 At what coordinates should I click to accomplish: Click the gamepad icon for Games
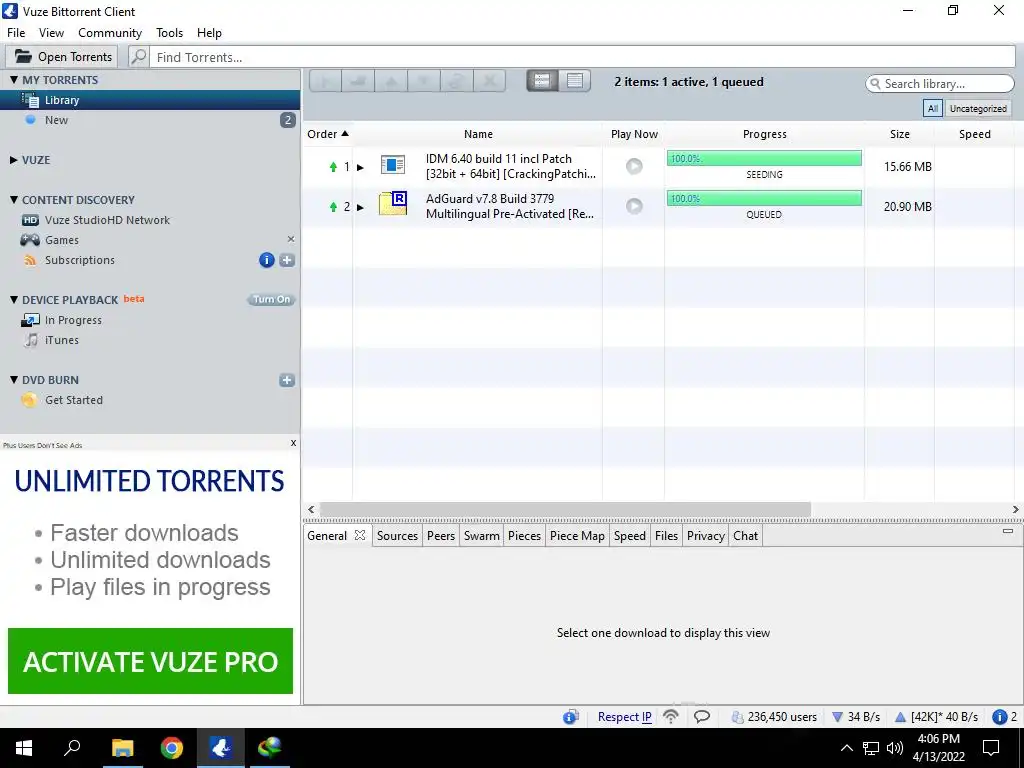(x=30, y=240)
